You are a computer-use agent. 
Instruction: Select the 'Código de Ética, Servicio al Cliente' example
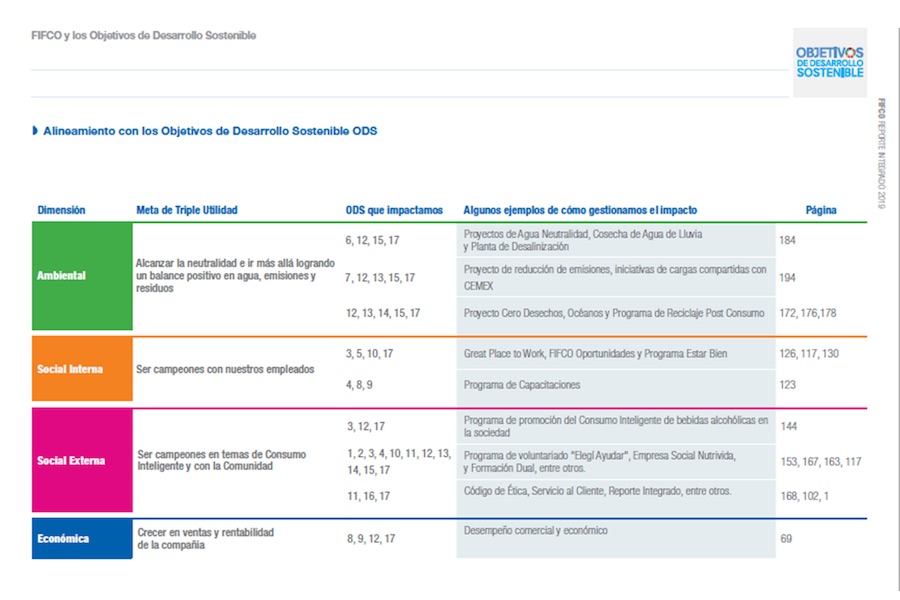(616, 497)
